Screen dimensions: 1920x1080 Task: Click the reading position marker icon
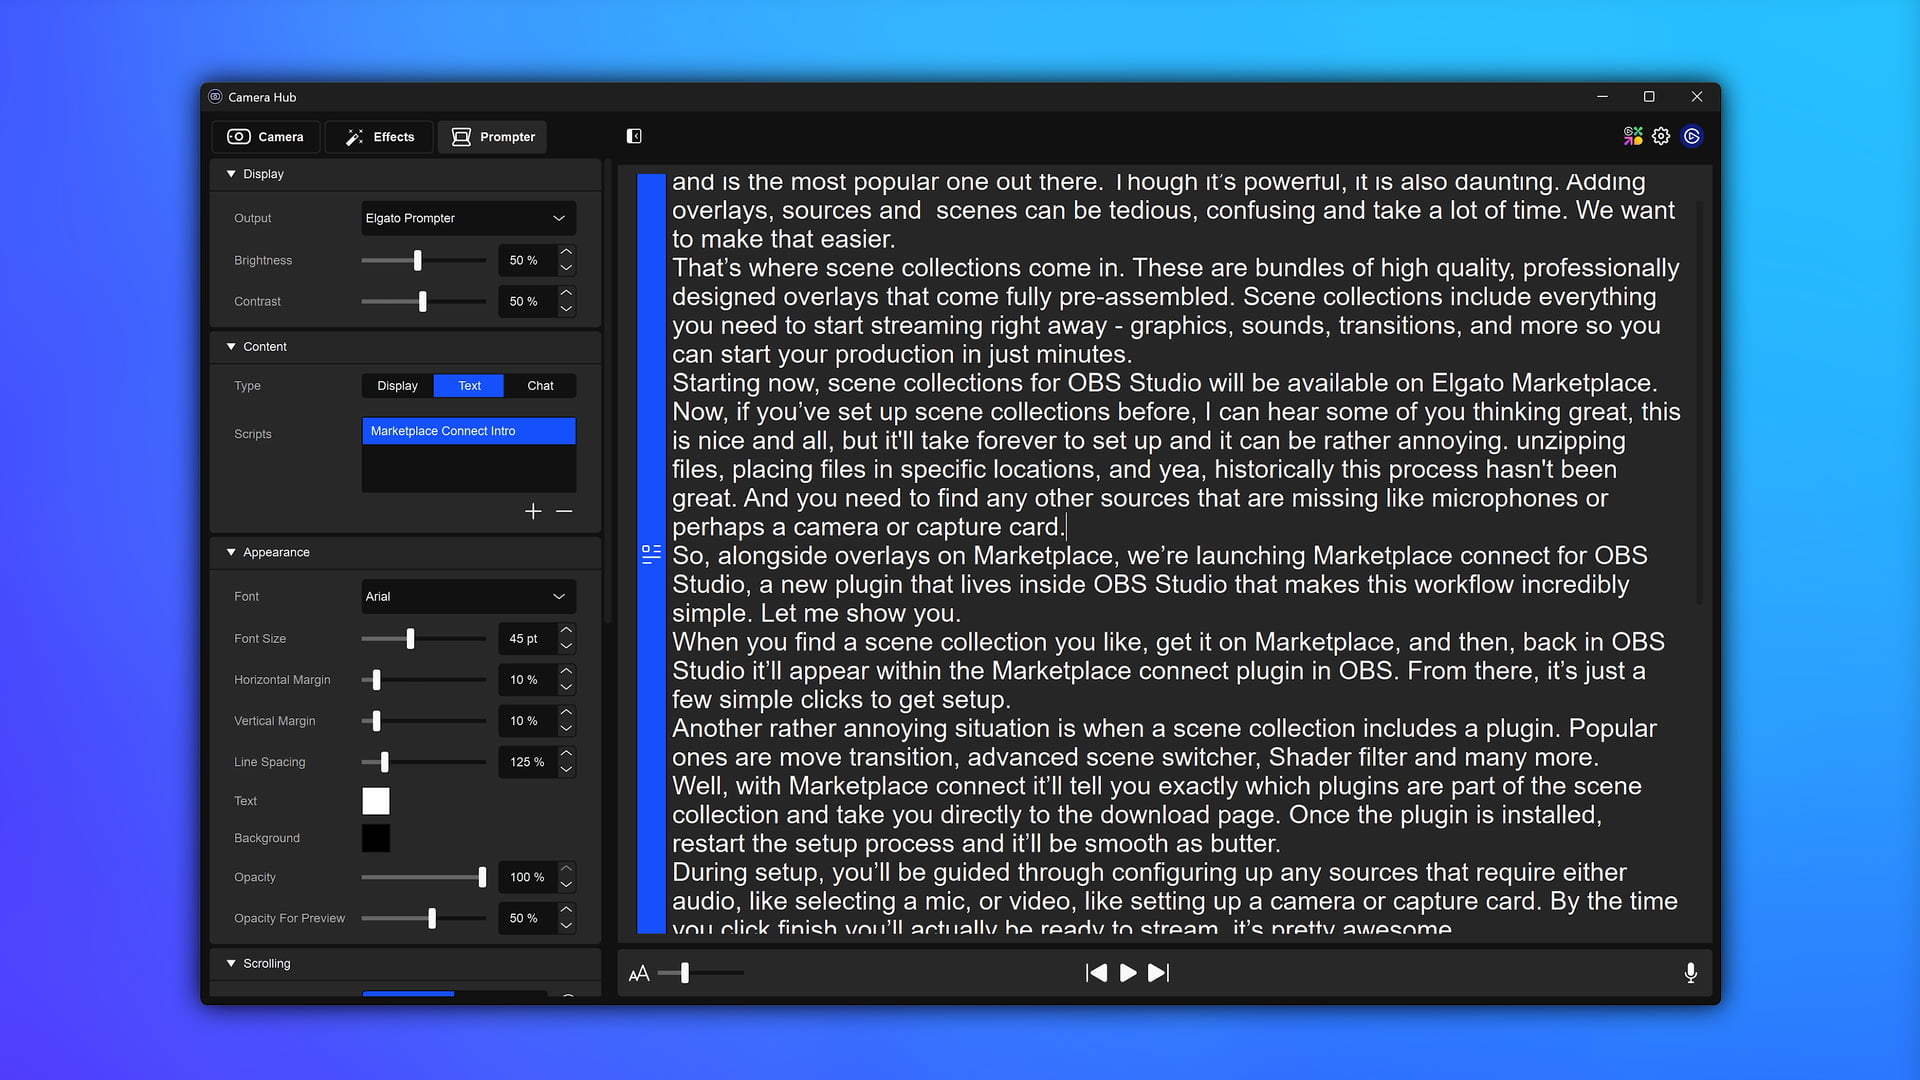click(651, 554)
